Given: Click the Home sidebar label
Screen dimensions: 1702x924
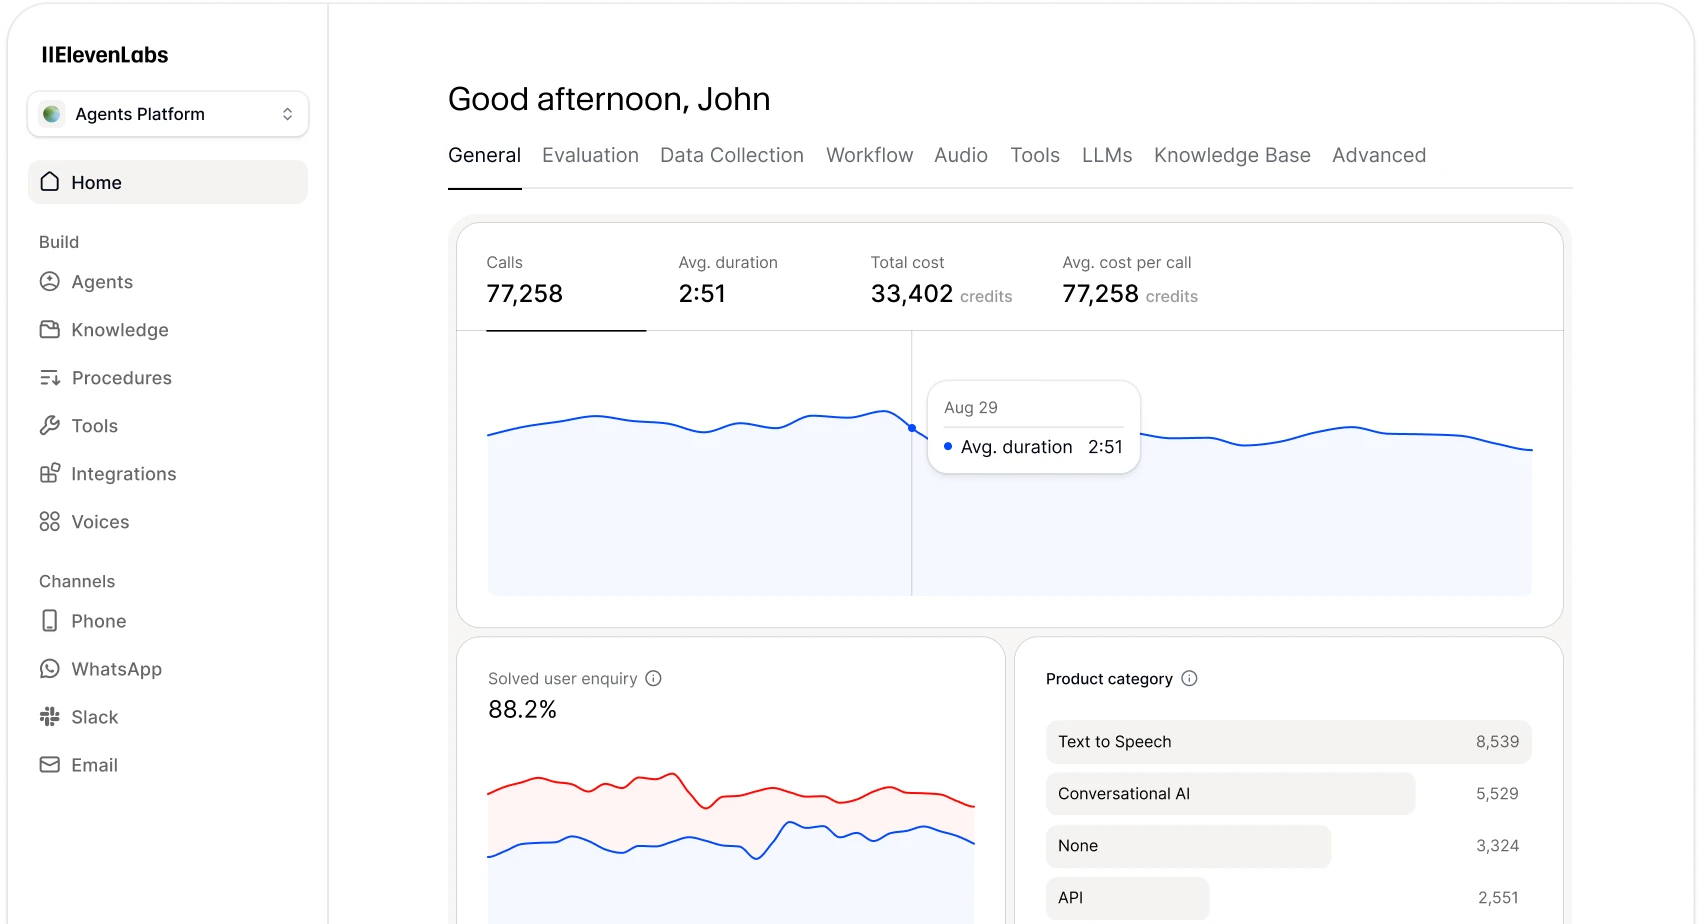Looking at the screenshot, I should pyautogui.click(x=96, y=182).
